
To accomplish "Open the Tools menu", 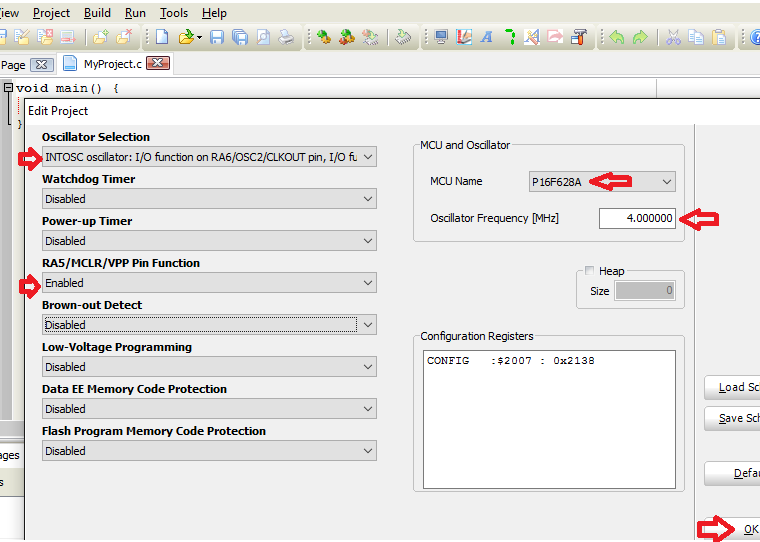I will coord(174,13).
